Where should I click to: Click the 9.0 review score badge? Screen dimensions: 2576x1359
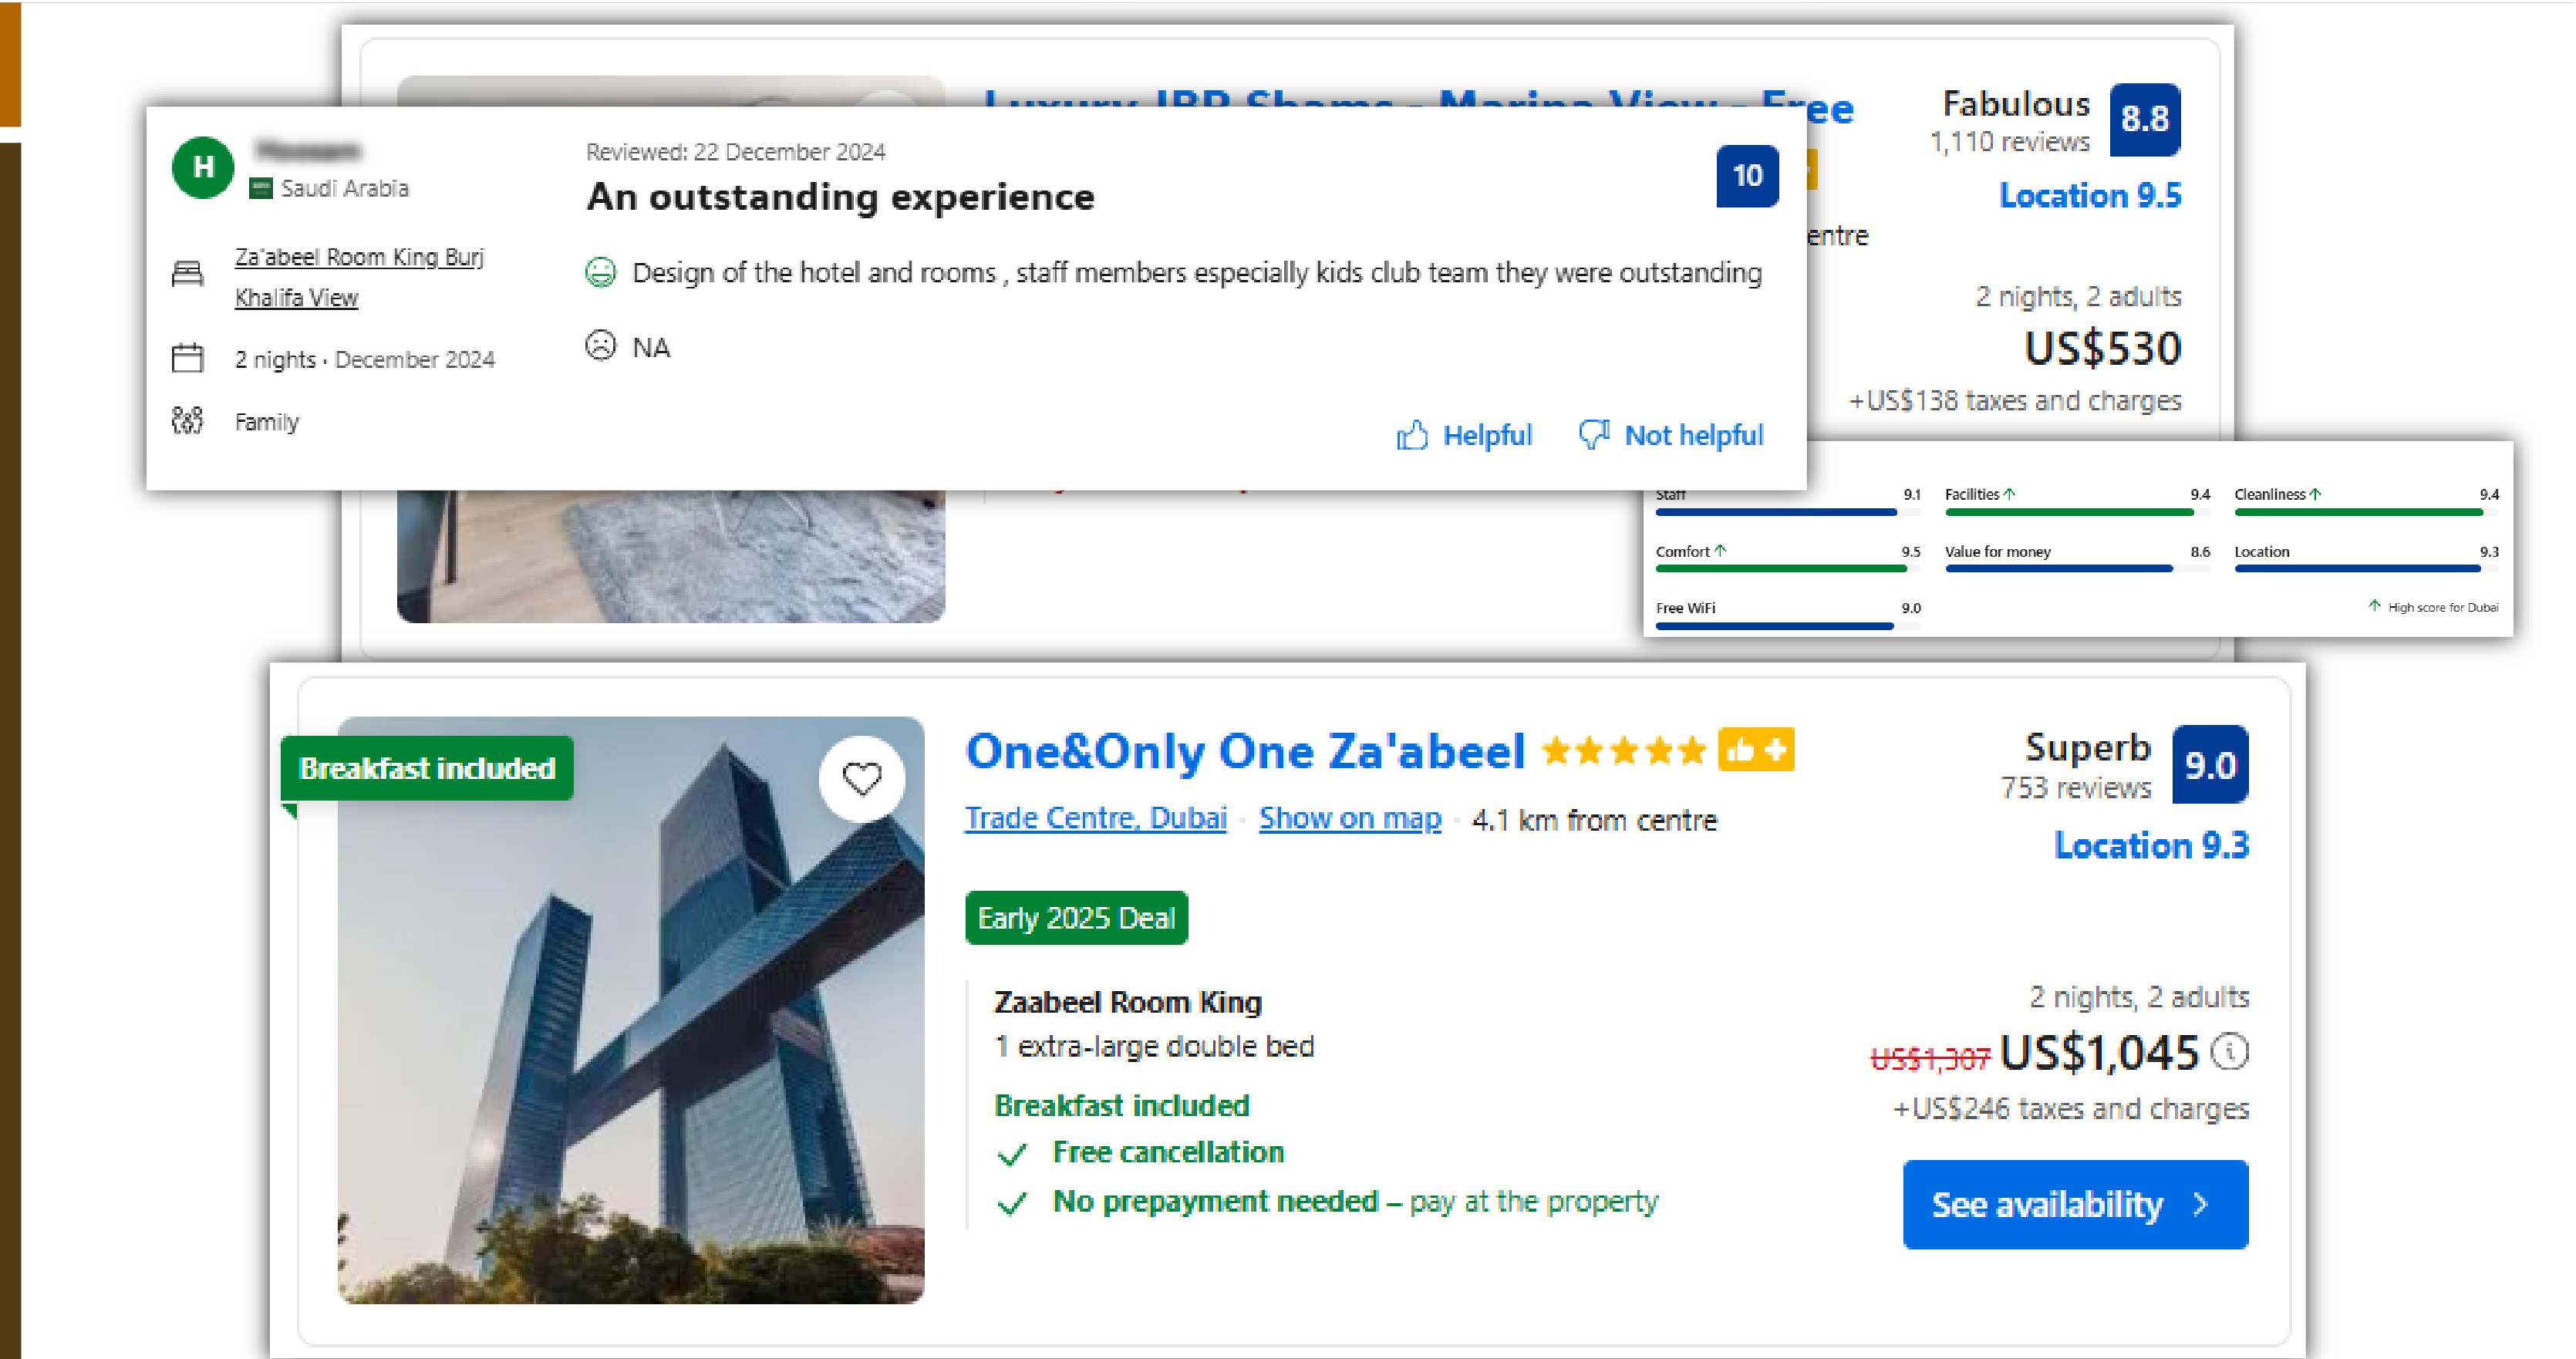pyautogui.click(x=2210, y=765)
